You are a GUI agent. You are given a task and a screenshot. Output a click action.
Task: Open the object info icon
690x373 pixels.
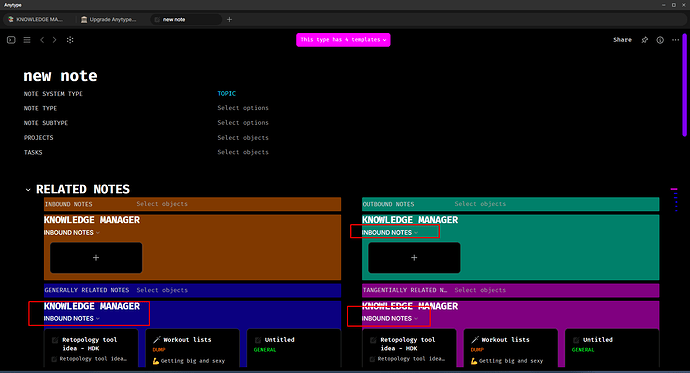point(660,40)
